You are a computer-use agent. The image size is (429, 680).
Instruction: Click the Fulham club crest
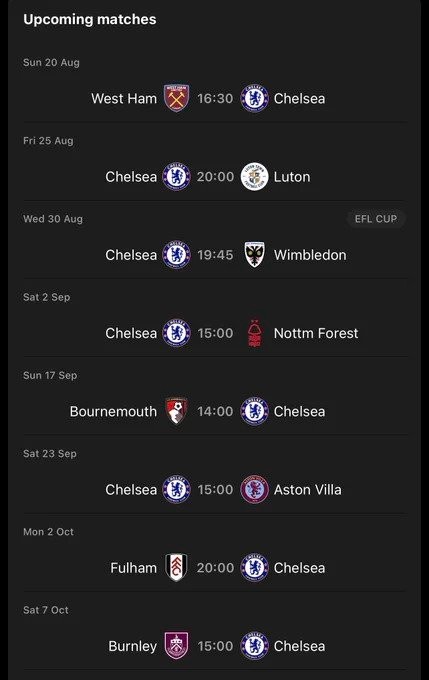[x=177, y=567]
